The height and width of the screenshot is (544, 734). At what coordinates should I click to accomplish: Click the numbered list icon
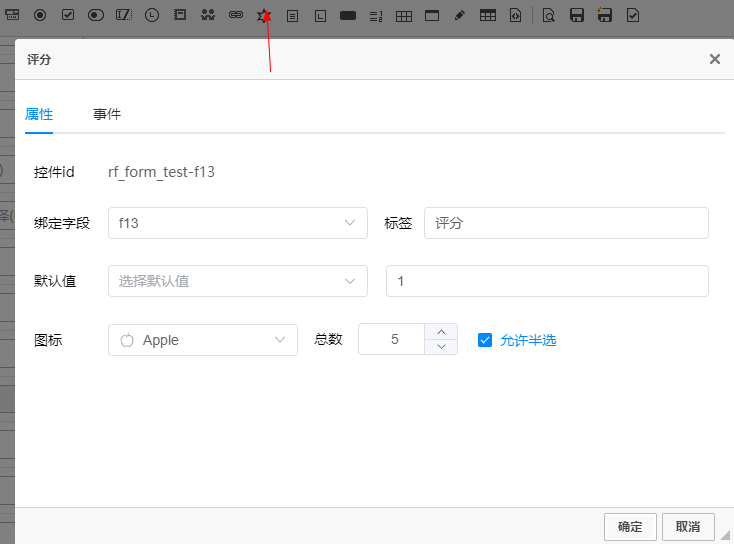[376, 16]
